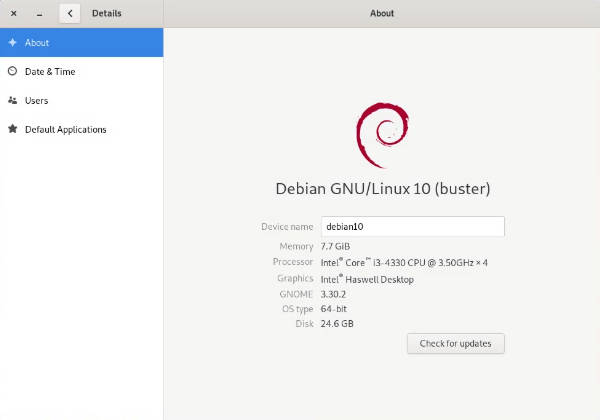The width and height of the screenshot is (600, 420).
Task: Click the Graphics label
Action: pyautogui.click(x=295, y=278)
